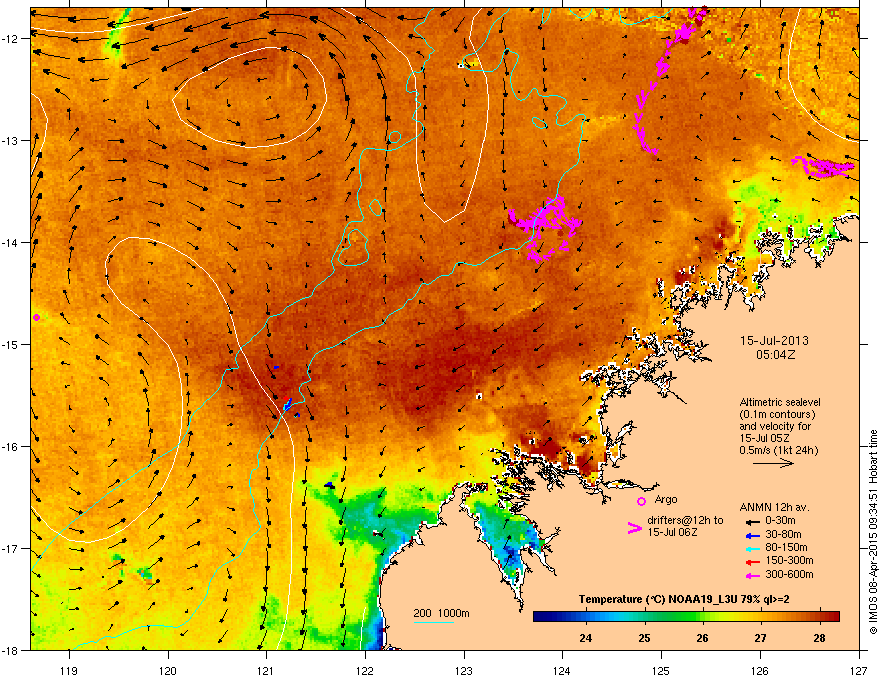This screenshot has height=680, width=880.
Task: Click the magenta 300-600m arrow in legend
Action: [x=751, y=575]
